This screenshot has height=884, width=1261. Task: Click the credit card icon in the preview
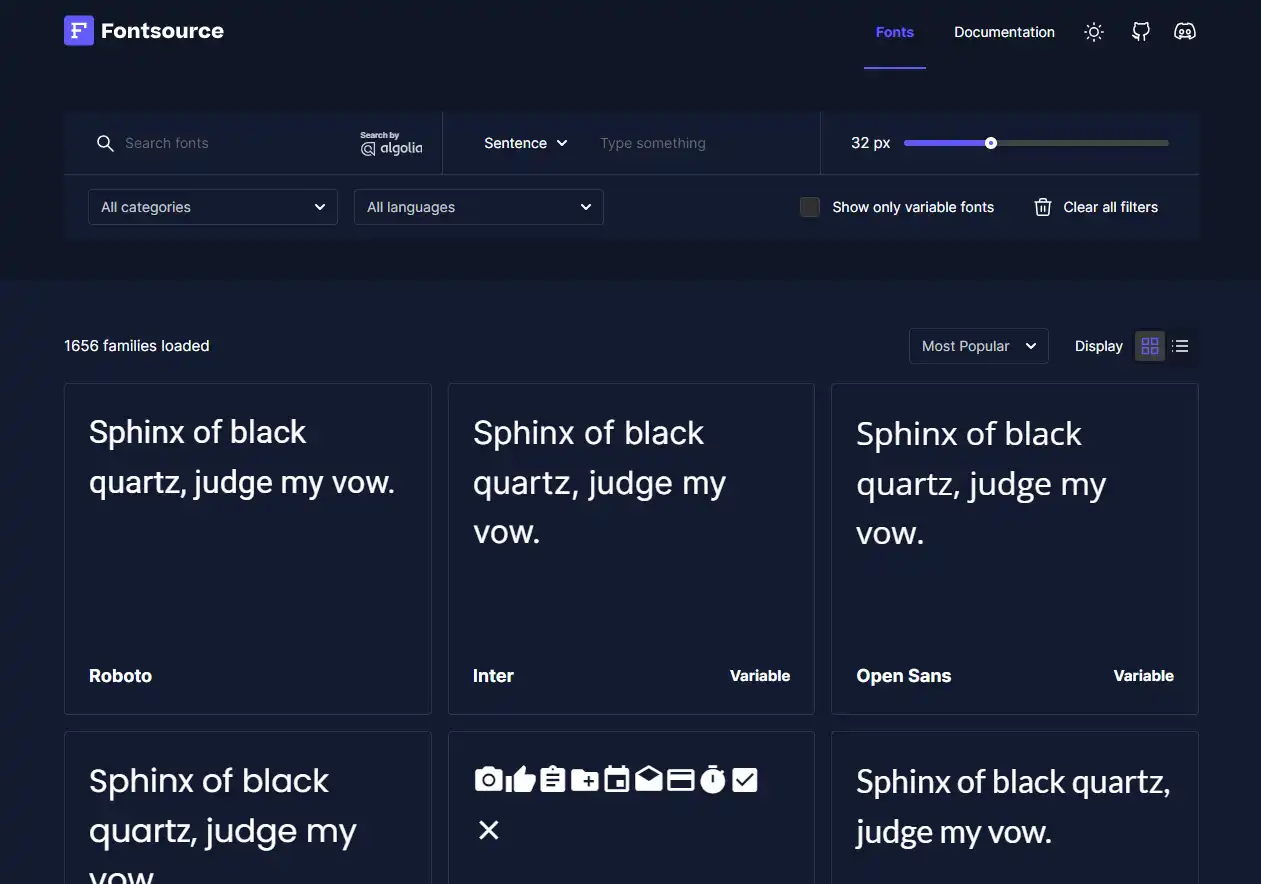pyautogui.click(x=681, y=780)
